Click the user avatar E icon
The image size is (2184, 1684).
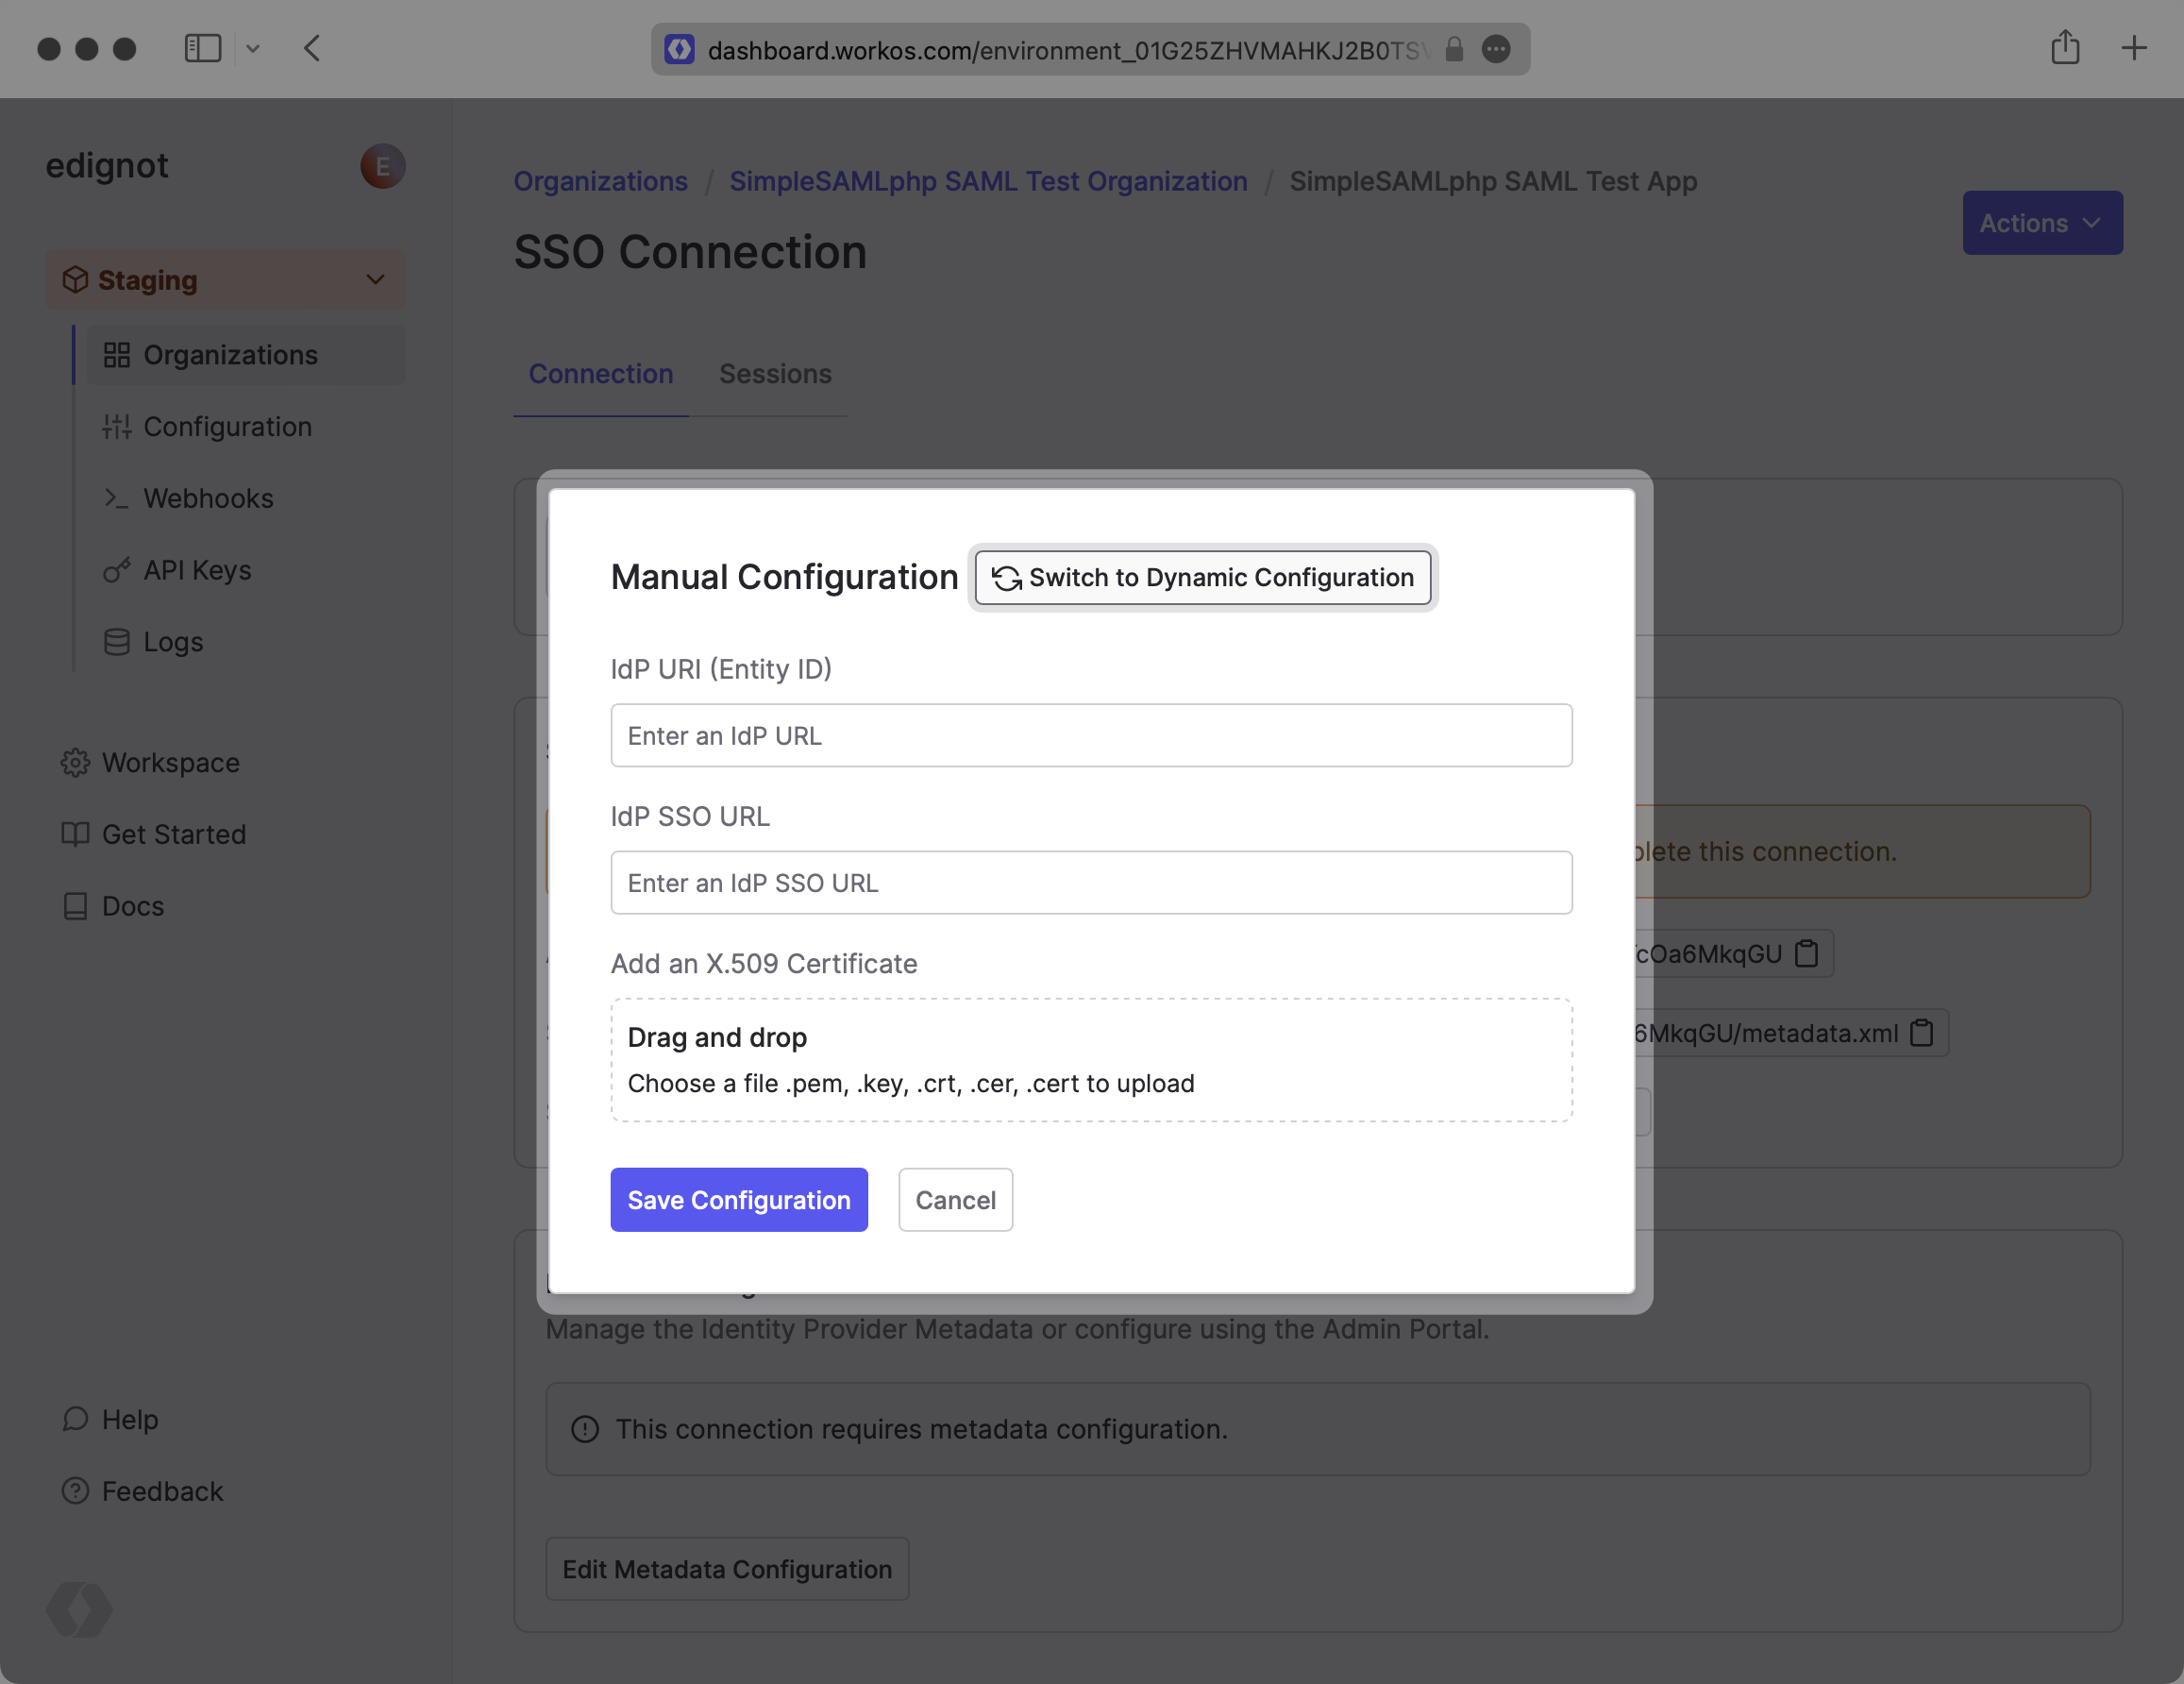click(x=382, y=166)
